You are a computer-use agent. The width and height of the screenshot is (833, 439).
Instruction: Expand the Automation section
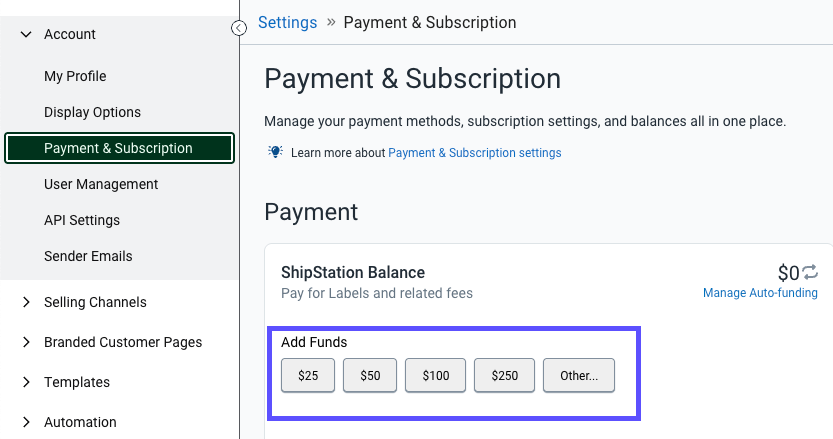point(27,422)
